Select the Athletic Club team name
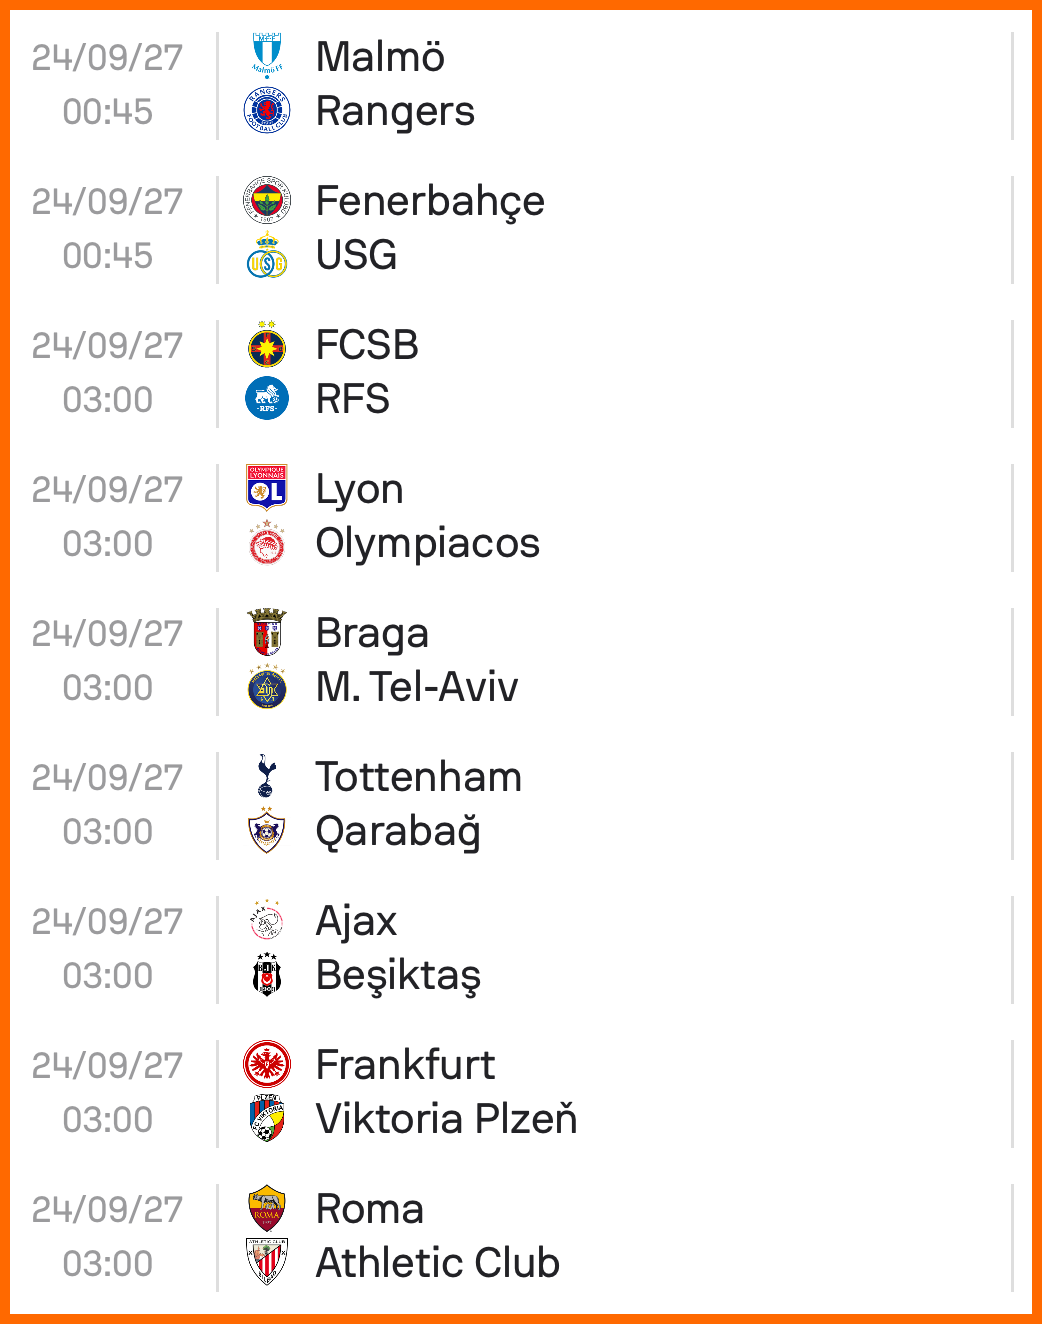1042x1324 pixels. (438, 1263)
